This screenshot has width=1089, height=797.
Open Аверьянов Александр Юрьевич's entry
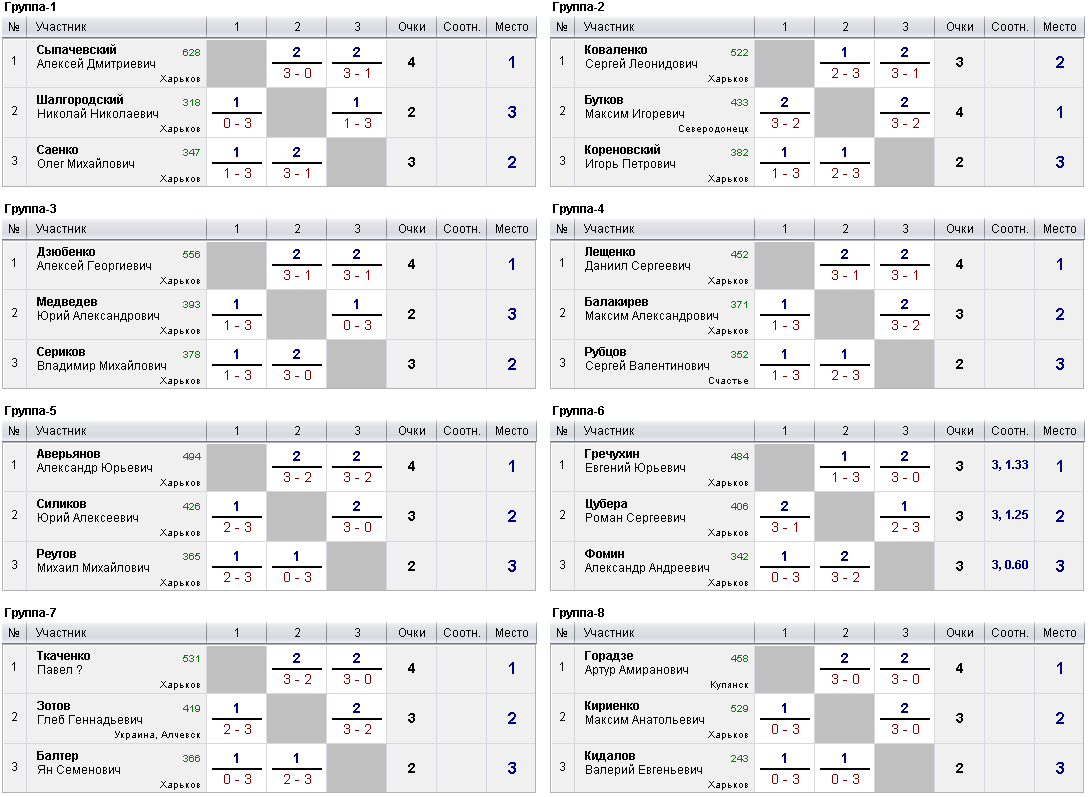(94, 461)
